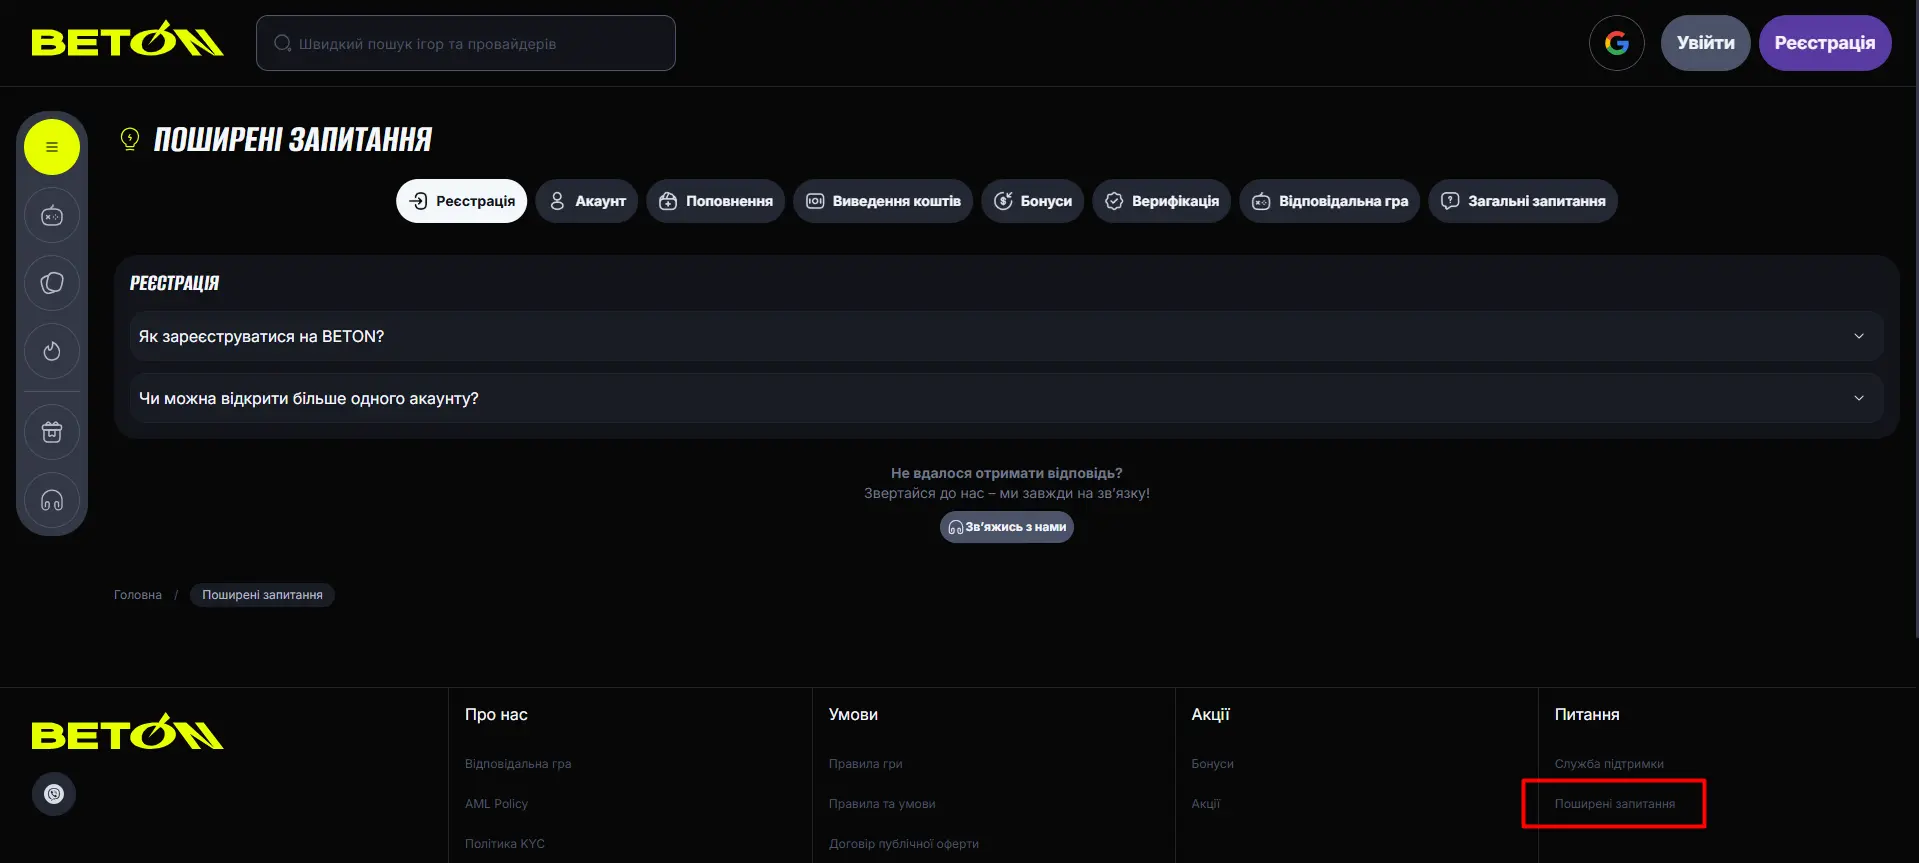
Task: Open the flame icon in sidebar
Action: (x=52, y=352)
